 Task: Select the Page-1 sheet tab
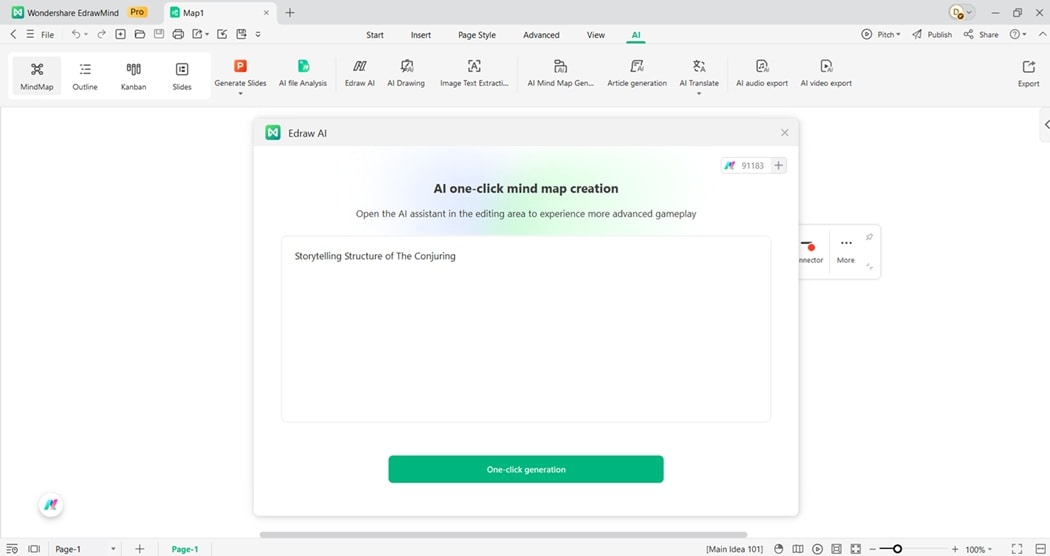pos(185,549)
